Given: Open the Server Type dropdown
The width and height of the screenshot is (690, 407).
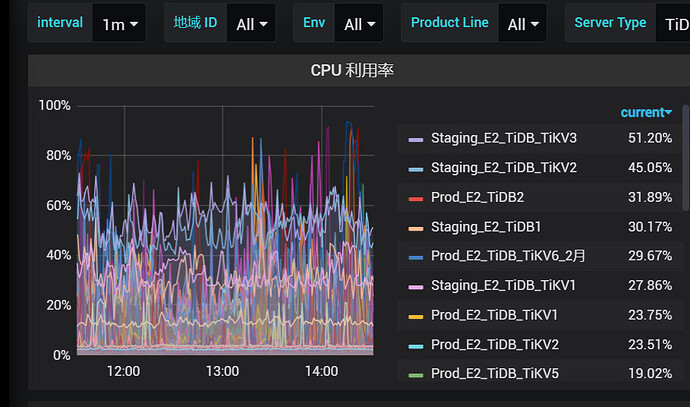Looking at the screenshot, I should [x=673, y=23].
